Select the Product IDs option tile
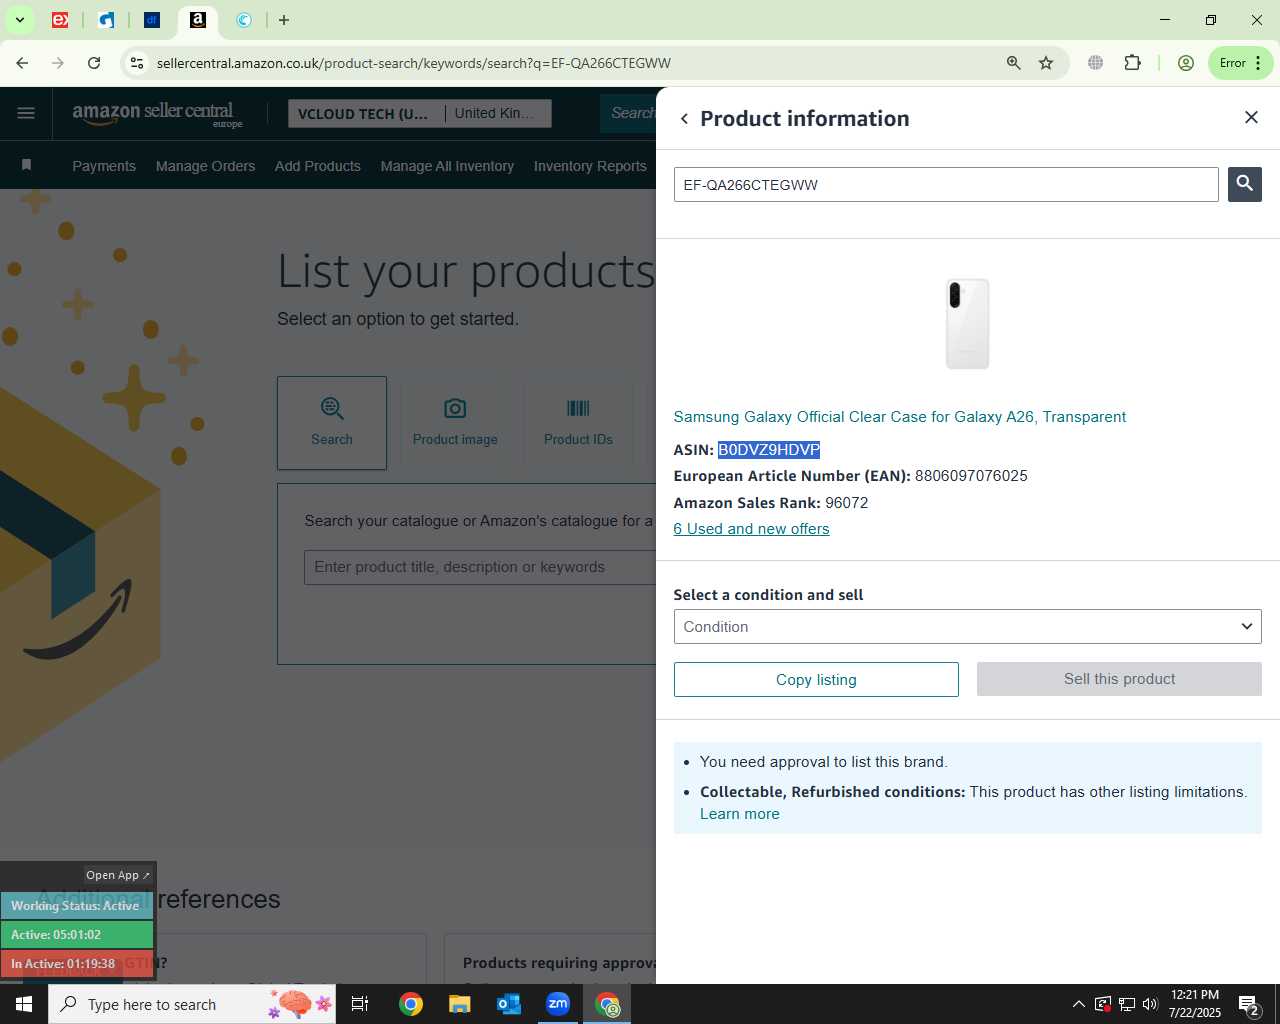The image size is (1280, 1024). click(x=578, y=423)
